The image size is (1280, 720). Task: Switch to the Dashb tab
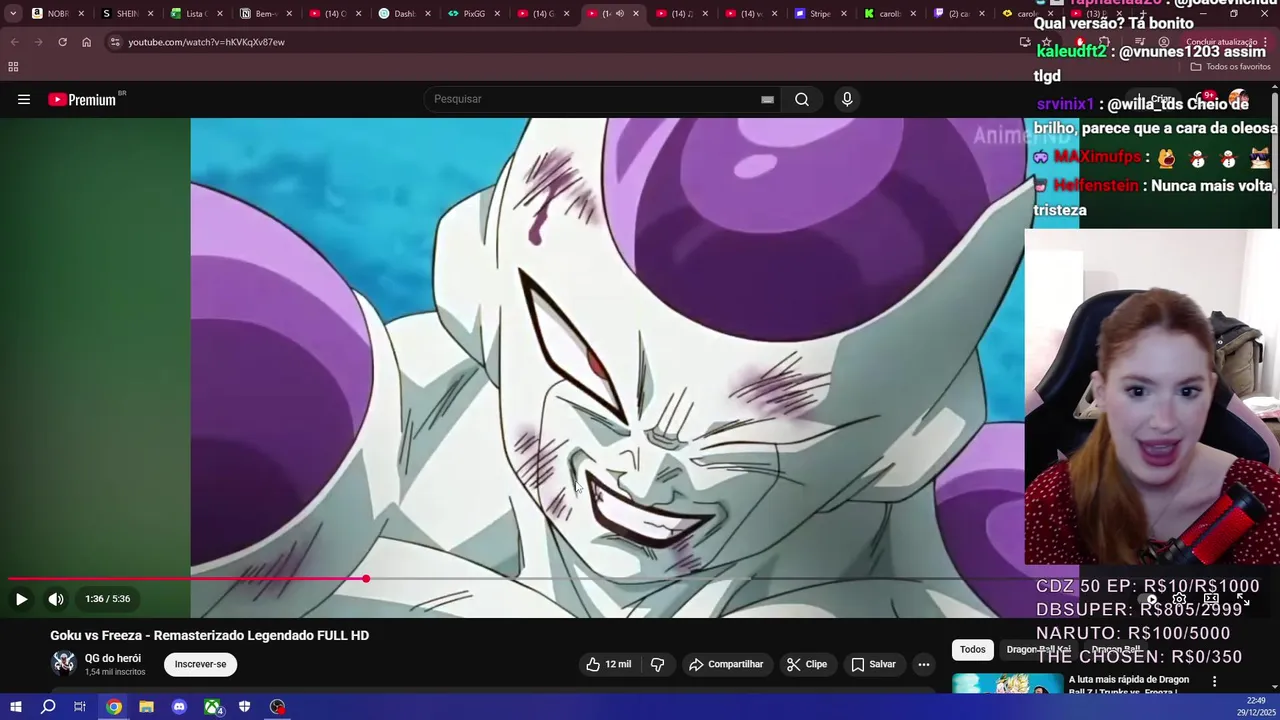(403, 14)
